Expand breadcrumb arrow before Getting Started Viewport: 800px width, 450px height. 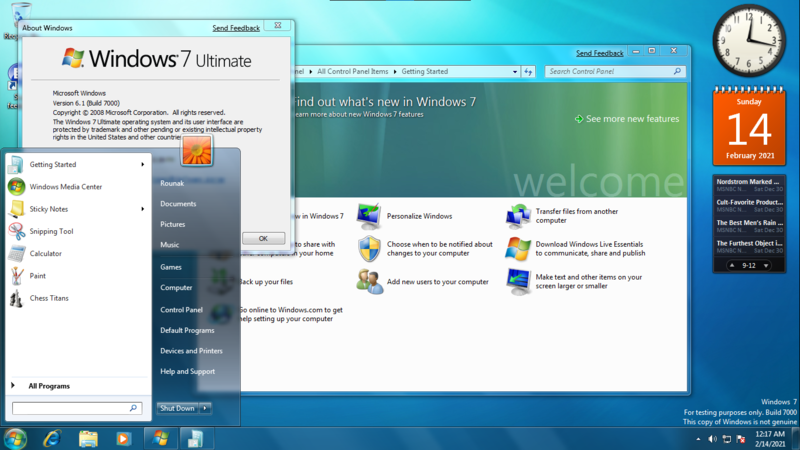[395, 72]
